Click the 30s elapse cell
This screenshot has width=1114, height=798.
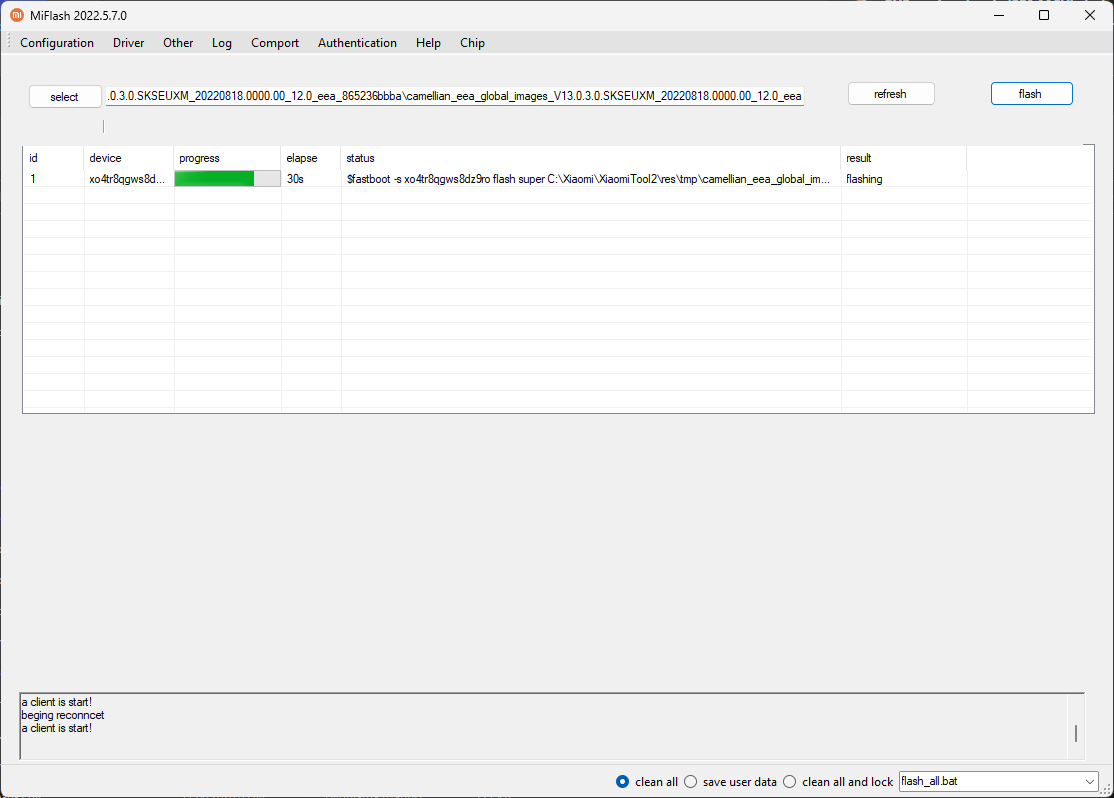tap(310, 179)
